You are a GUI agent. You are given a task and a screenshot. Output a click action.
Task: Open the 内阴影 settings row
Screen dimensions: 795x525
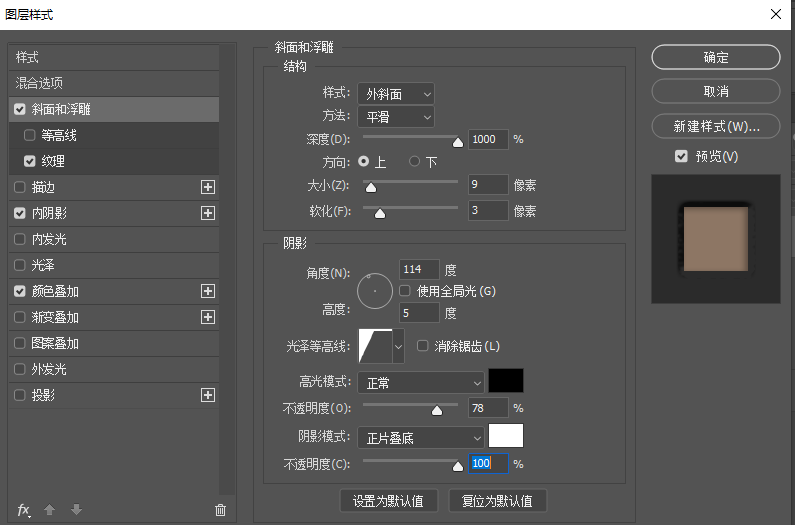(114, 213)
